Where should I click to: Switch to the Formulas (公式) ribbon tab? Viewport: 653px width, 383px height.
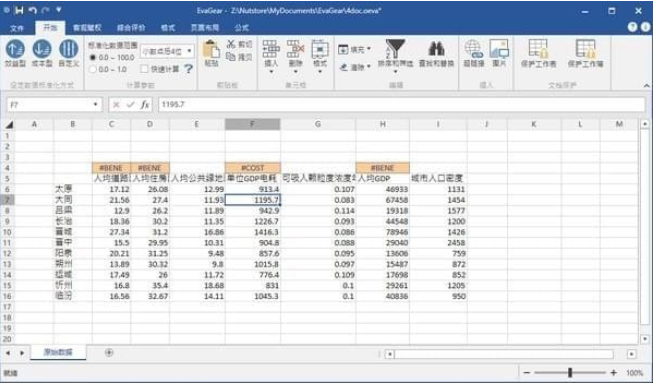point(242,28)
